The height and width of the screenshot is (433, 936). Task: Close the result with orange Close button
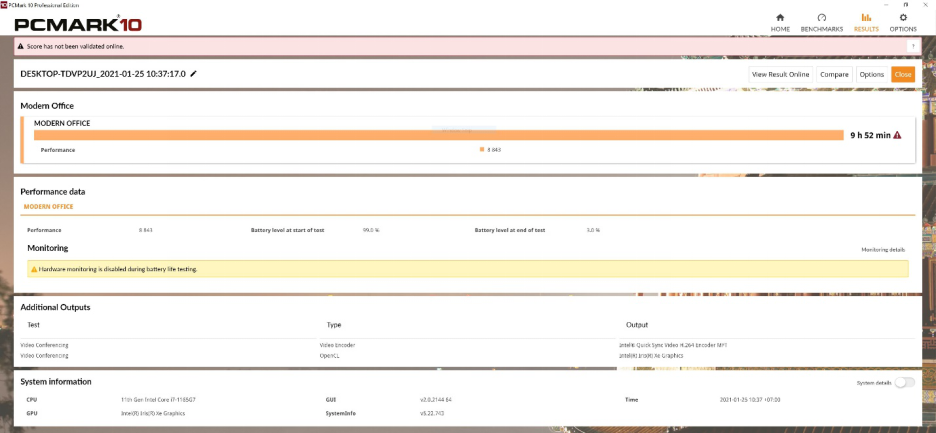click(x=903, y=75)
